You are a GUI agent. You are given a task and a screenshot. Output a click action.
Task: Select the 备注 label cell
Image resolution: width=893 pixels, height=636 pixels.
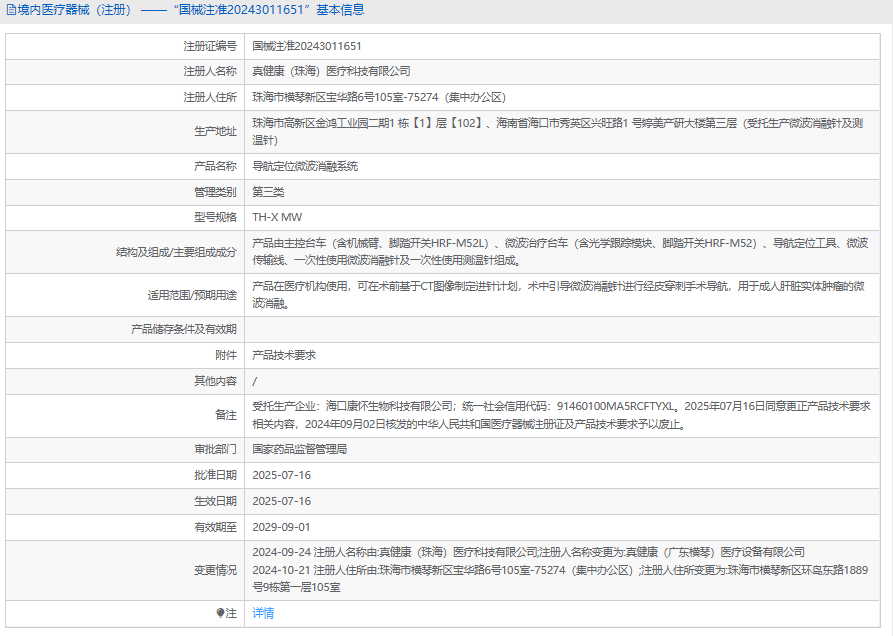[125, 416]
